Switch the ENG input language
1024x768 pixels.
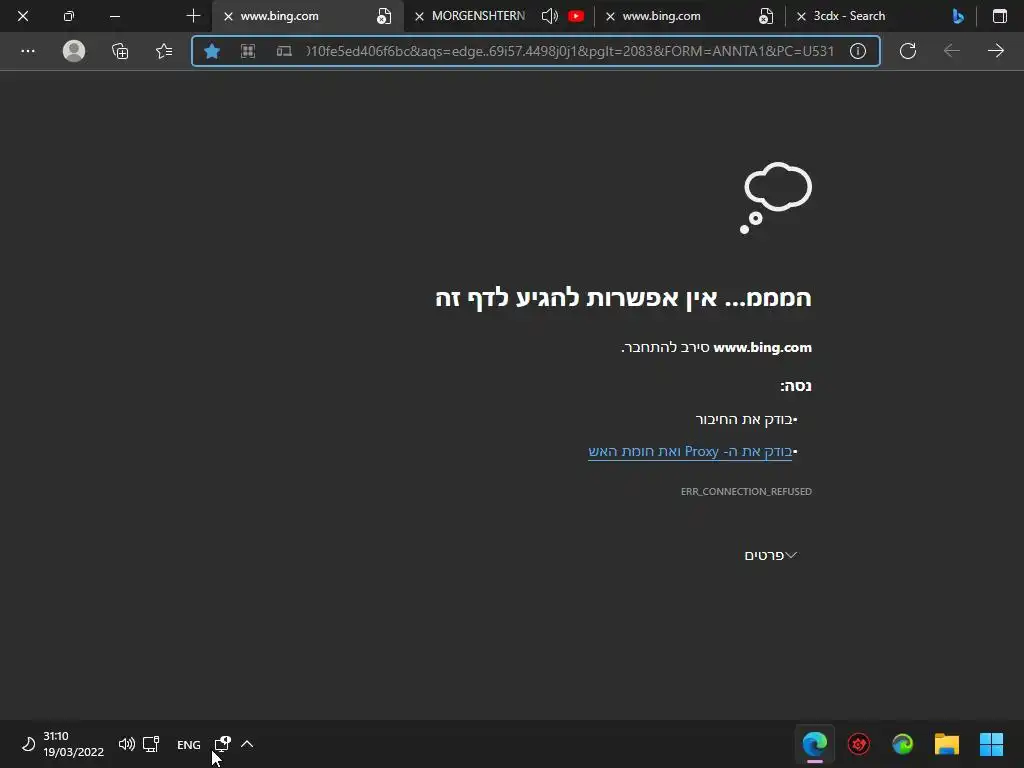(189, 744)
